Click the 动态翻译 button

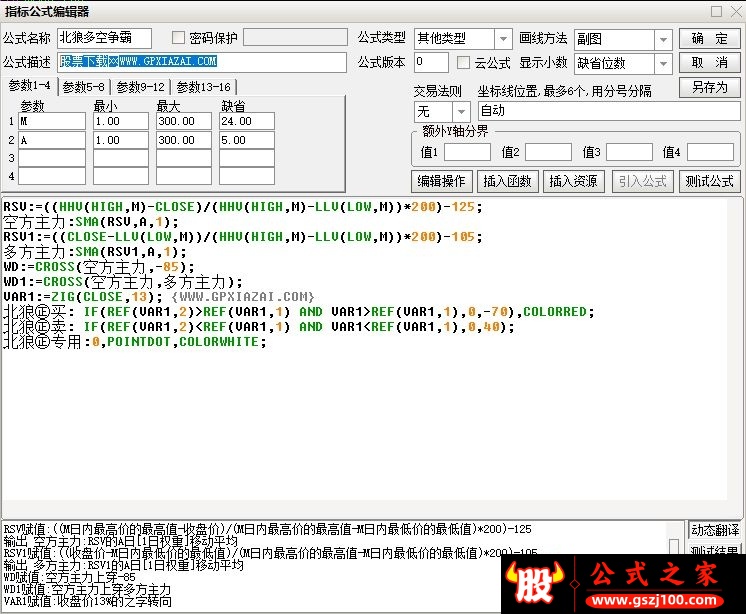[715, 530]
